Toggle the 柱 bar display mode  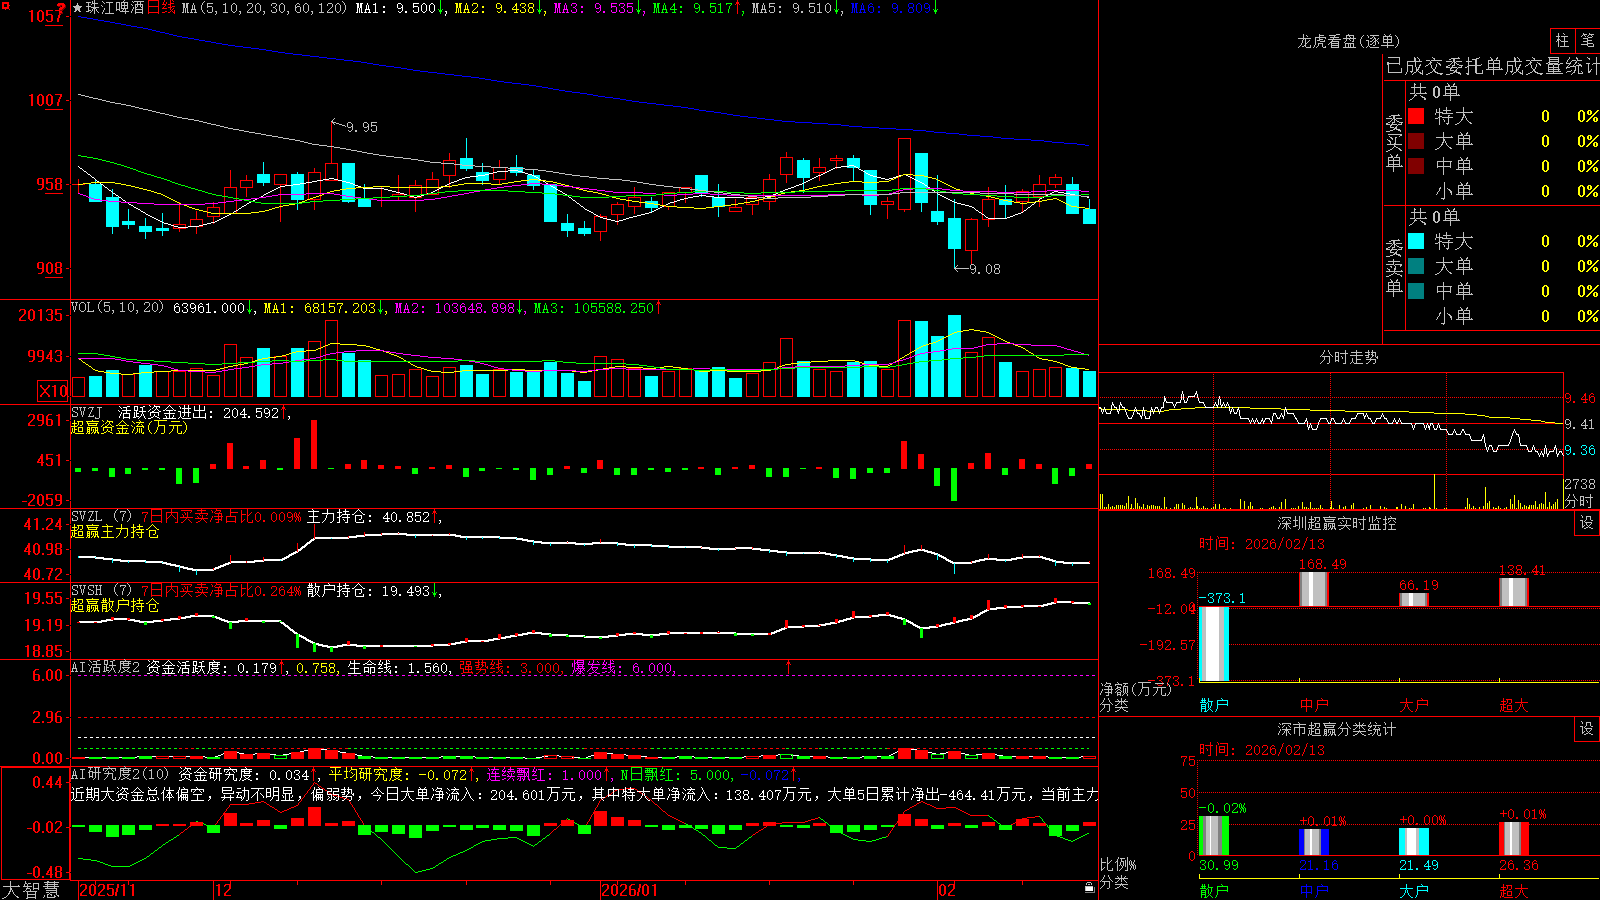1562,40
